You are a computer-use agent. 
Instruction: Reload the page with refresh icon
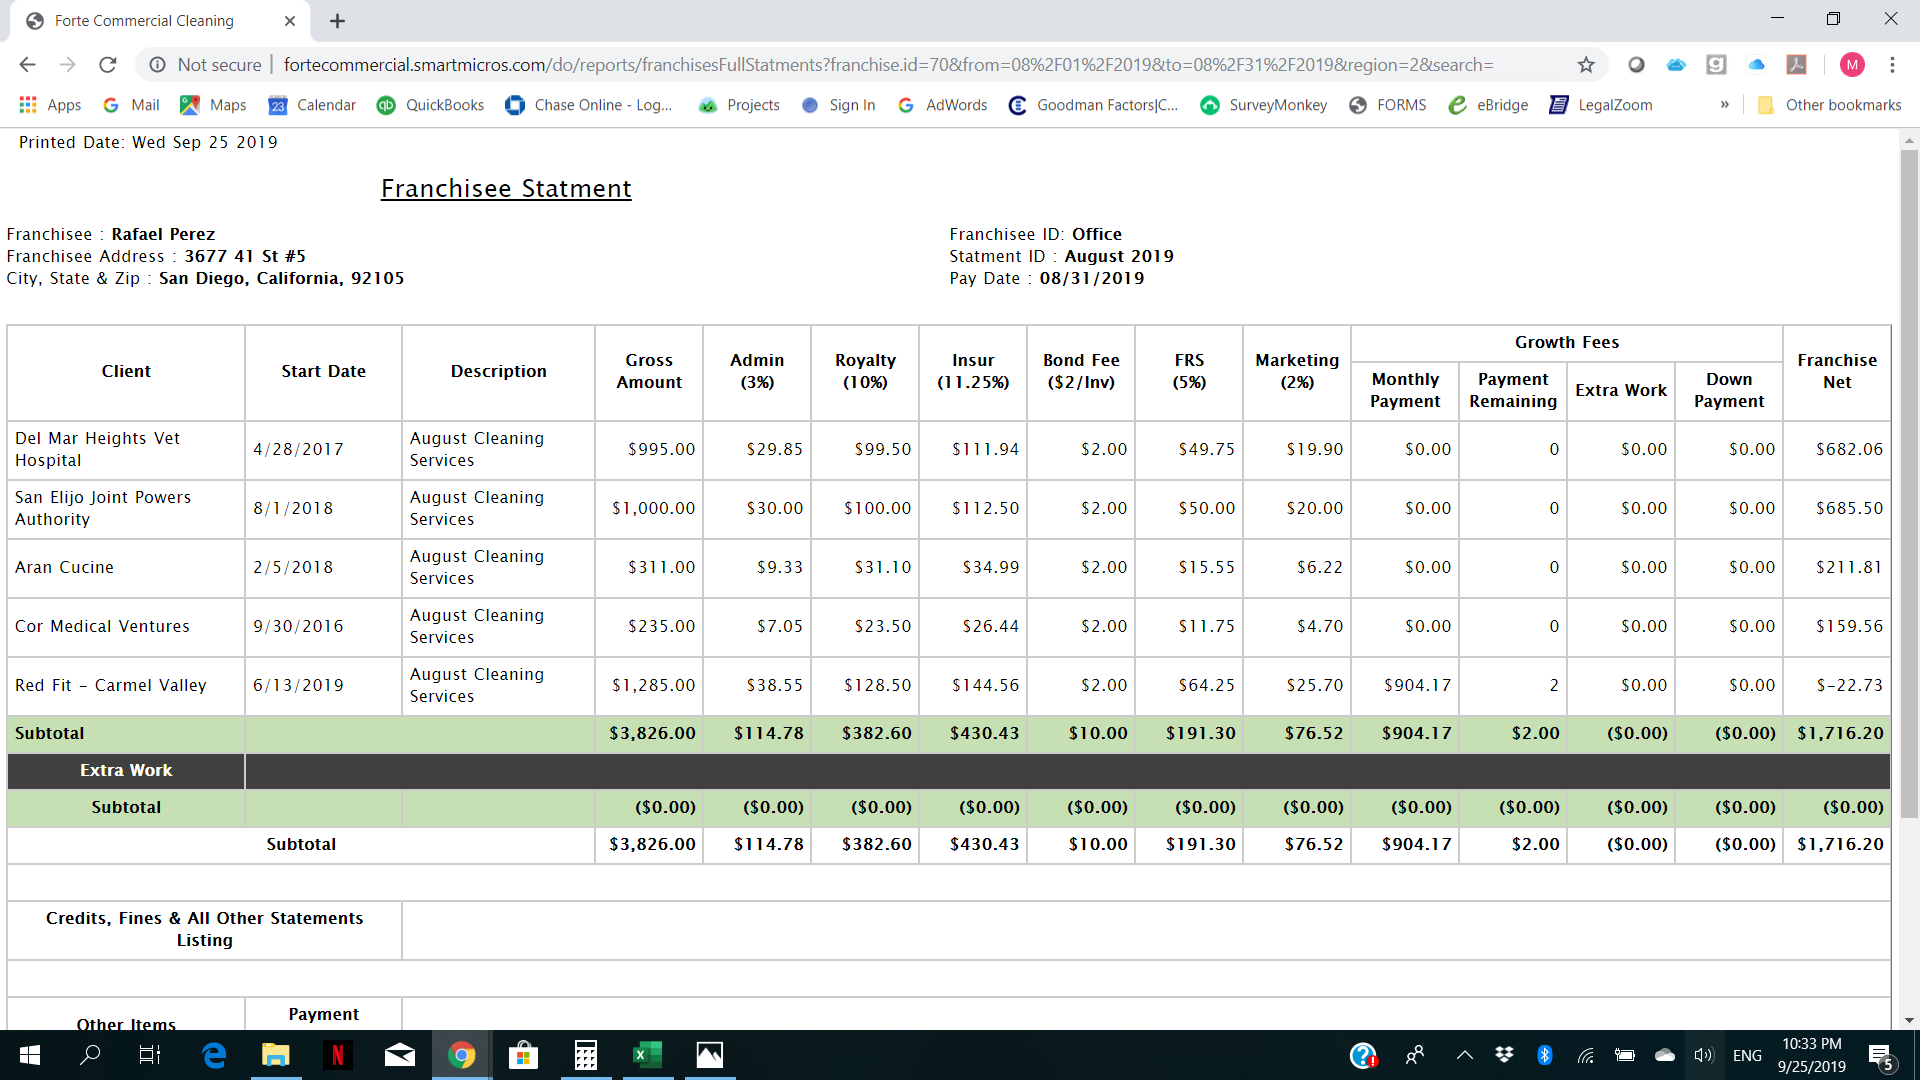tap(108, 65)
